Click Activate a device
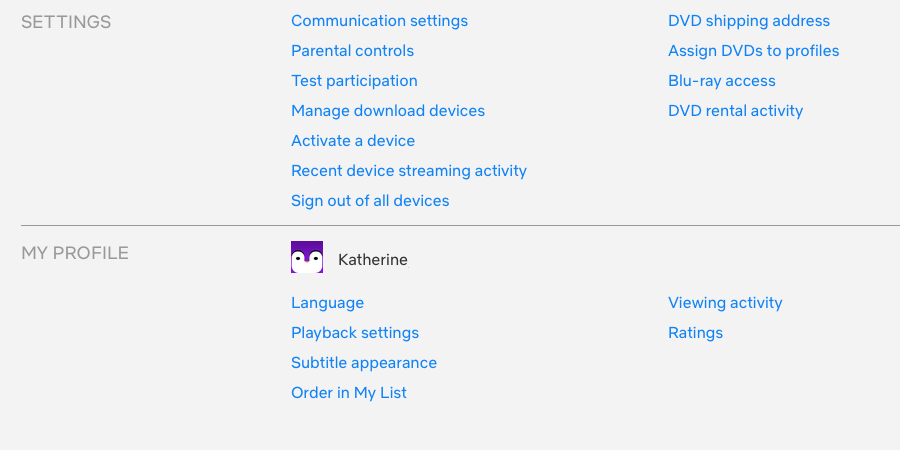 click(353, 141)
